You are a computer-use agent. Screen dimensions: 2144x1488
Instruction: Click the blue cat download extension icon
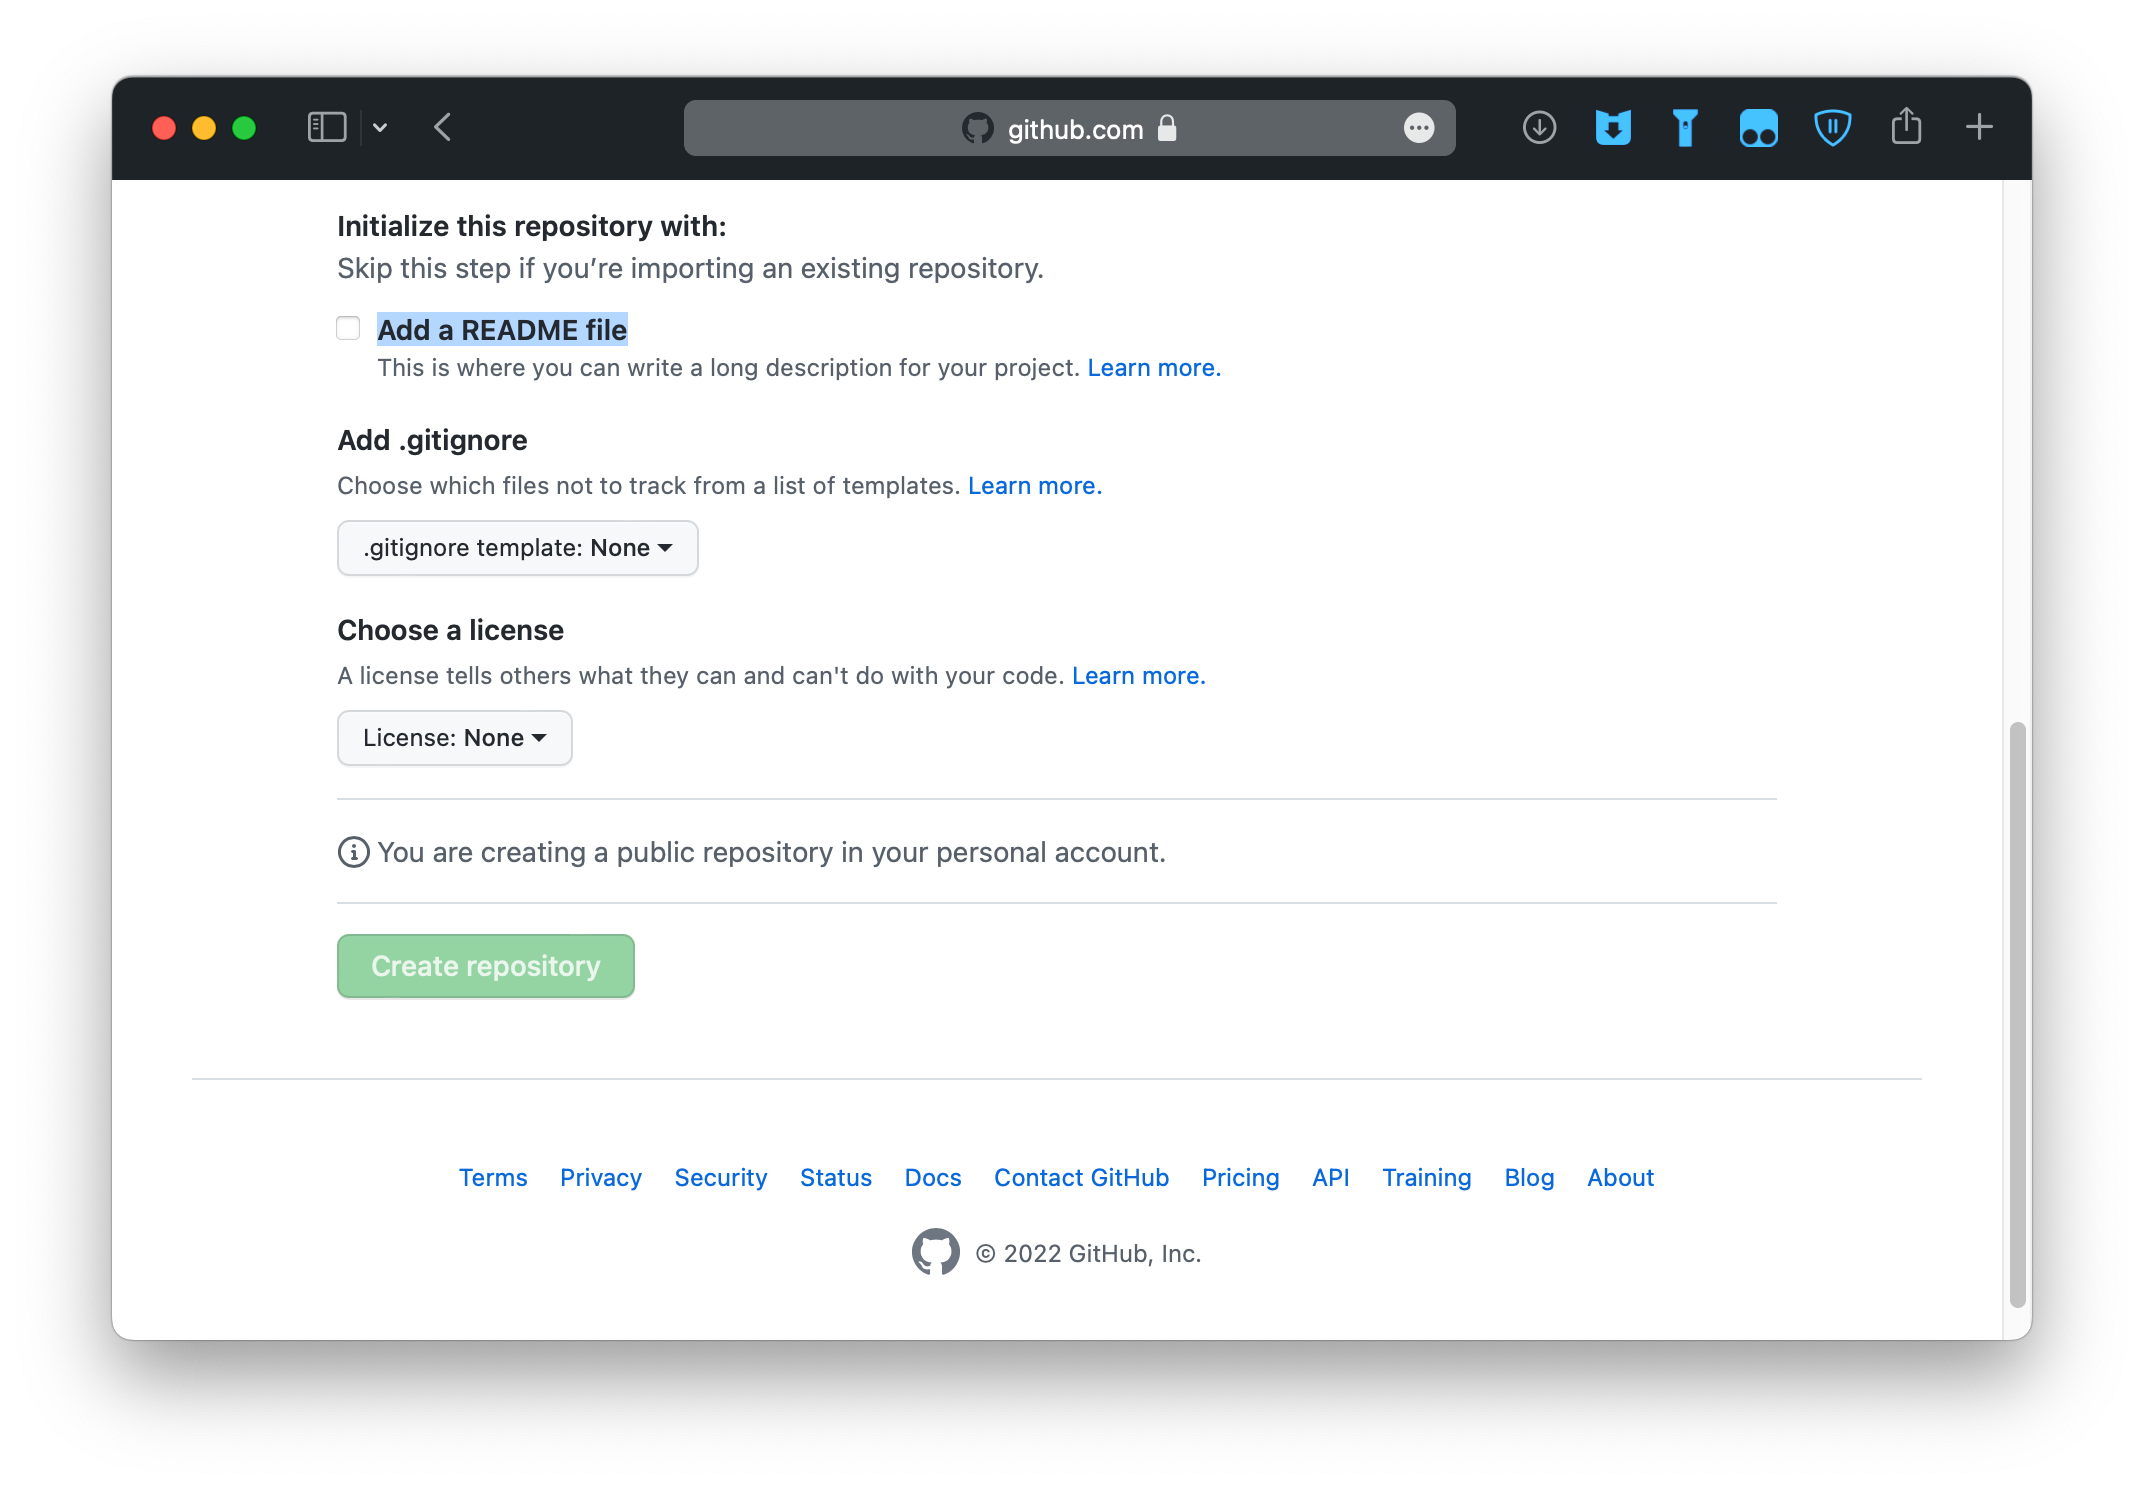coord(1612,128)
